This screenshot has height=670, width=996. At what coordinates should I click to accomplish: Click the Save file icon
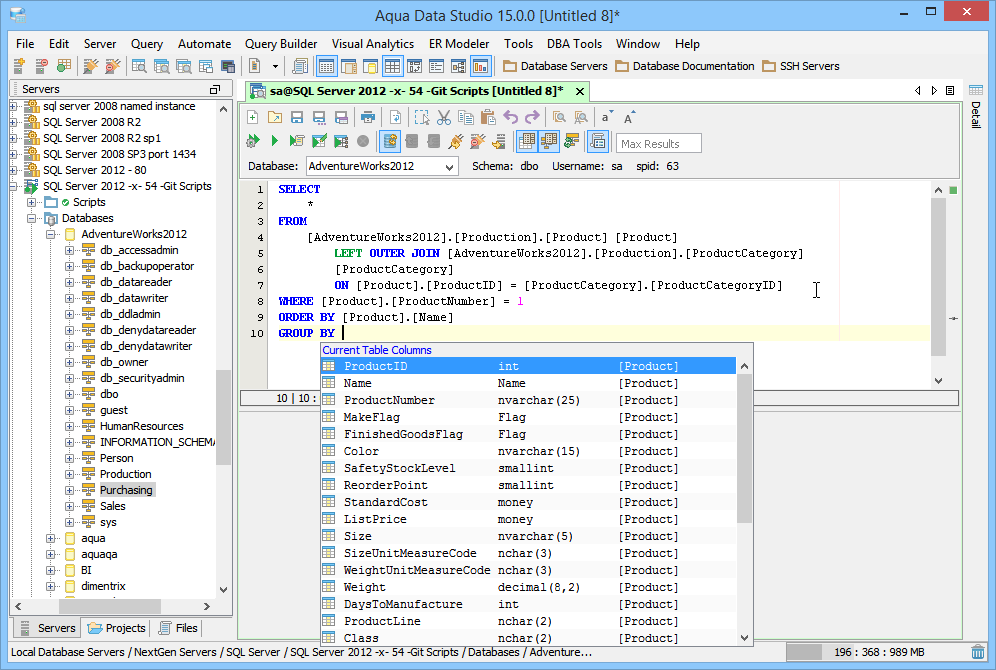tap(297, 117)
